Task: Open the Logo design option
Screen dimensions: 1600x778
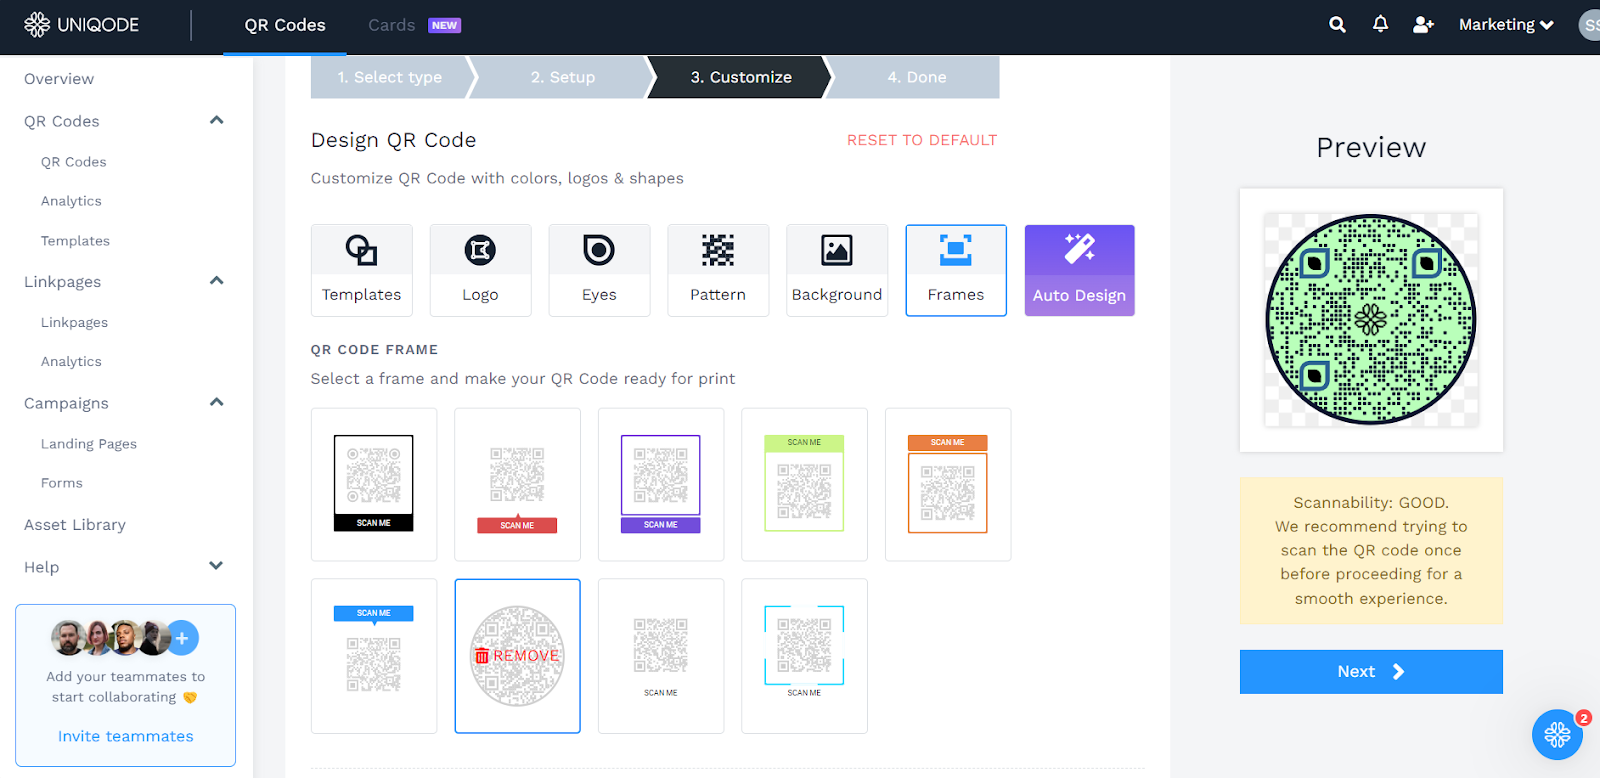Action: click(480, 270)
